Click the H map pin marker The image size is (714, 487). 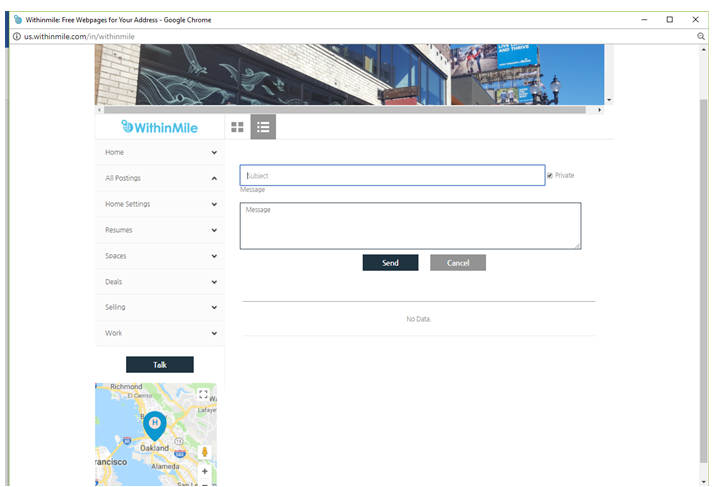[155, 425]
